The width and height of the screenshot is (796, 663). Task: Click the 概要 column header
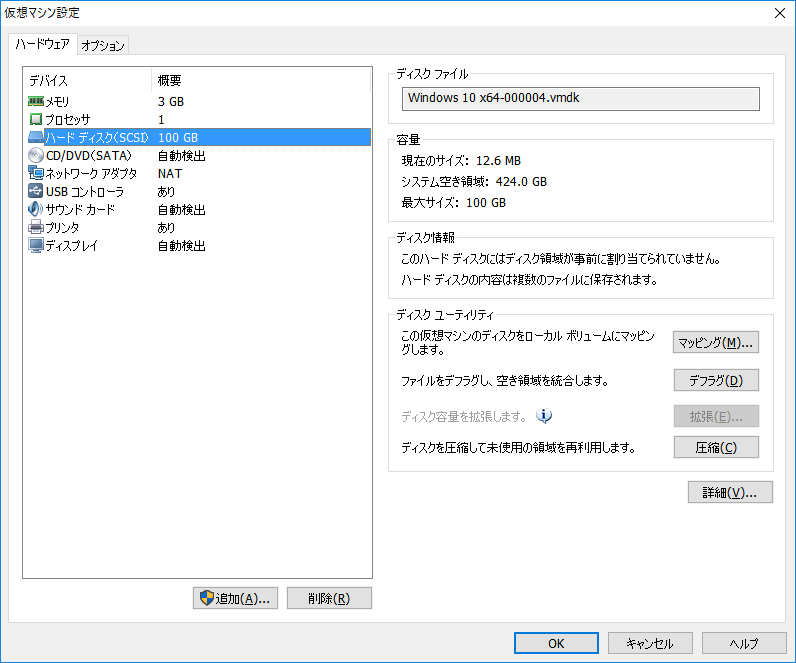261,80
